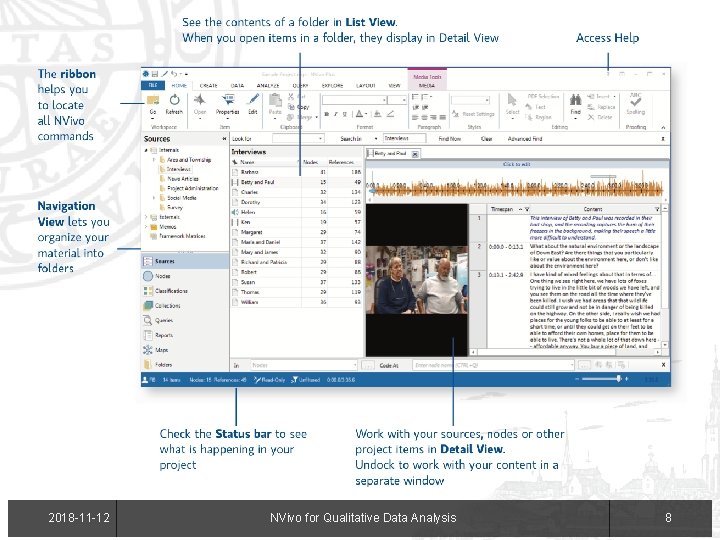Click the Cut scissors icon
Image resolution: width=720 pixels, height=540 pixels.
tap(291, 96)
